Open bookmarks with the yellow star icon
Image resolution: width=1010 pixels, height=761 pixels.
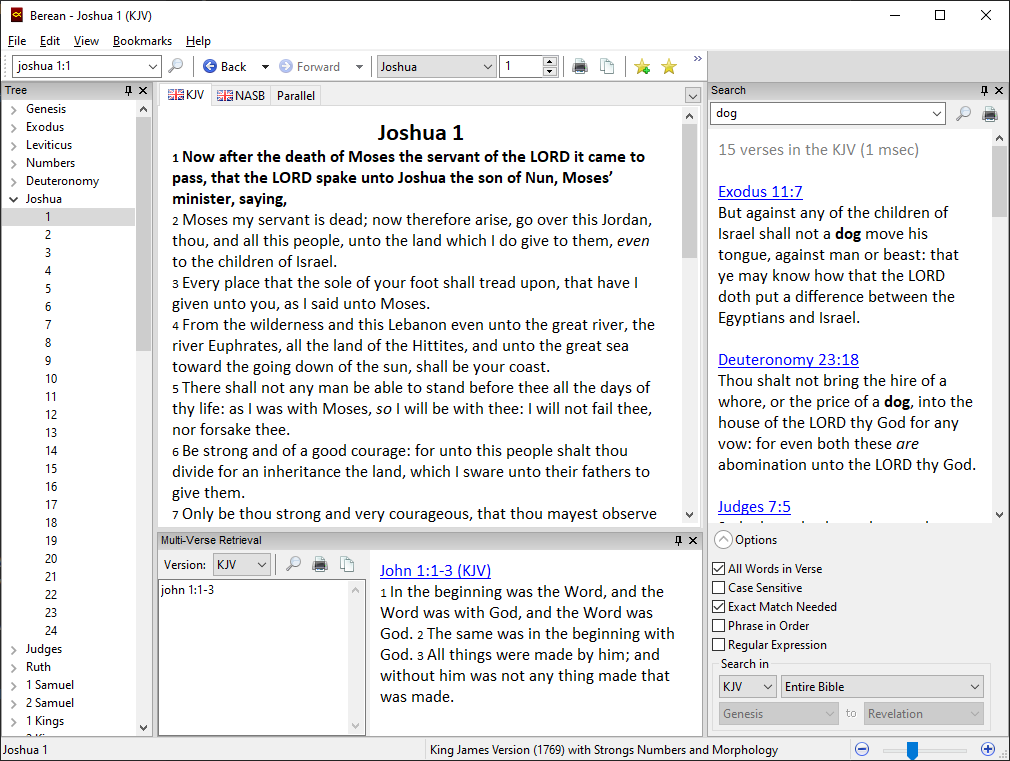pyautogui.click(x=669, y=66)
